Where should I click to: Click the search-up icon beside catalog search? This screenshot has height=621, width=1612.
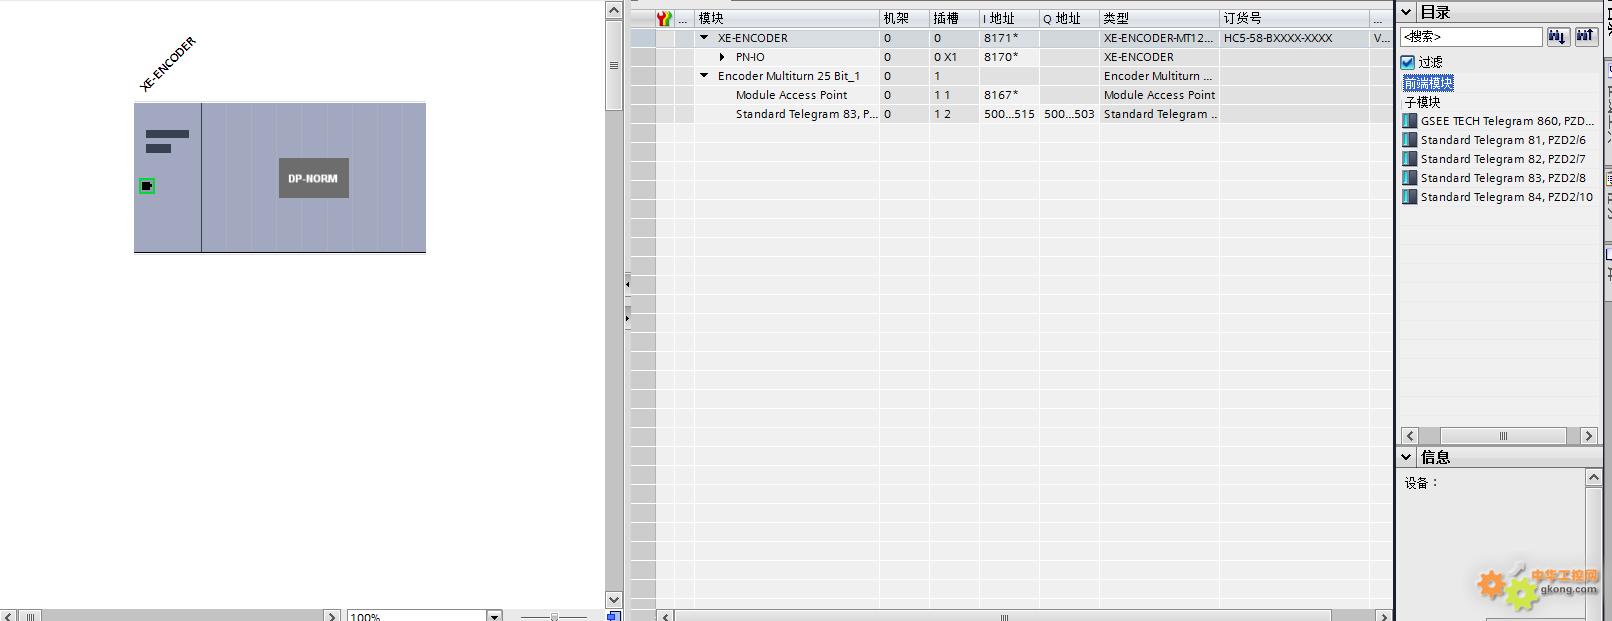click(1585, 36)
